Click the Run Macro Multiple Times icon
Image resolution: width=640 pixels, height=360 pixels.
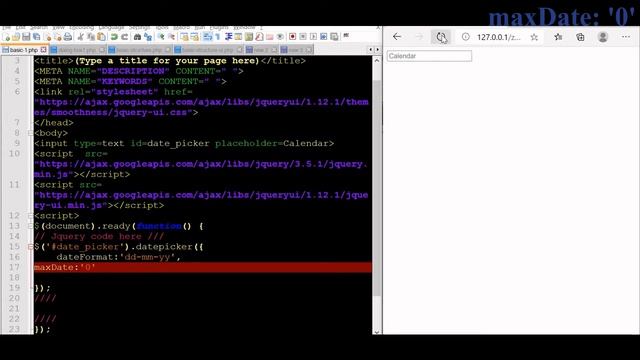(324, 37)
